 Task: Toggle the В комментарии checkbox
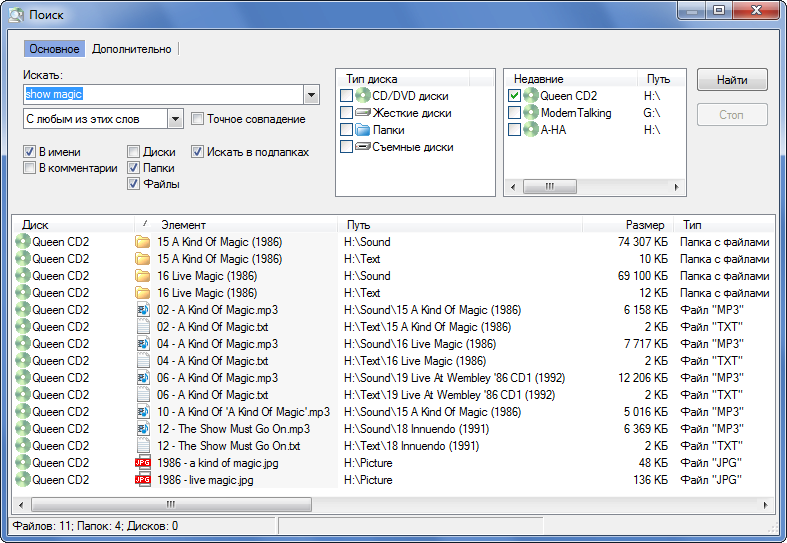[30, 168]
